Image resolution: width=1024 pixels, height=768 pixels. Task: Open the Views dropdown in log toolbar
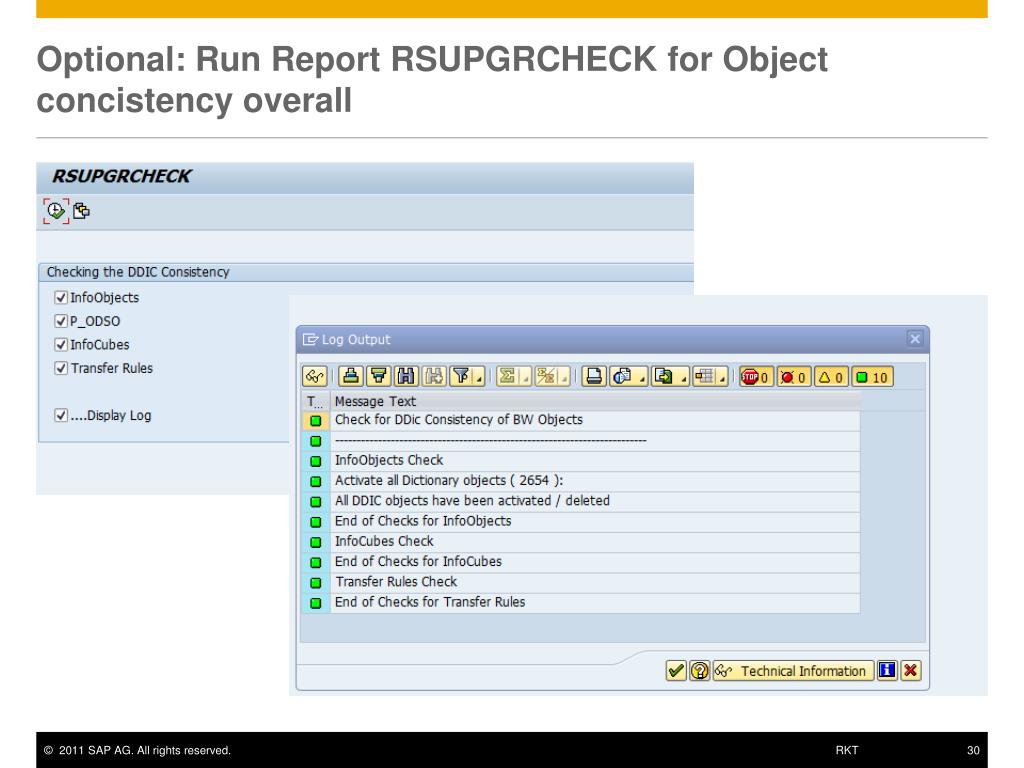tap(628, 377)
